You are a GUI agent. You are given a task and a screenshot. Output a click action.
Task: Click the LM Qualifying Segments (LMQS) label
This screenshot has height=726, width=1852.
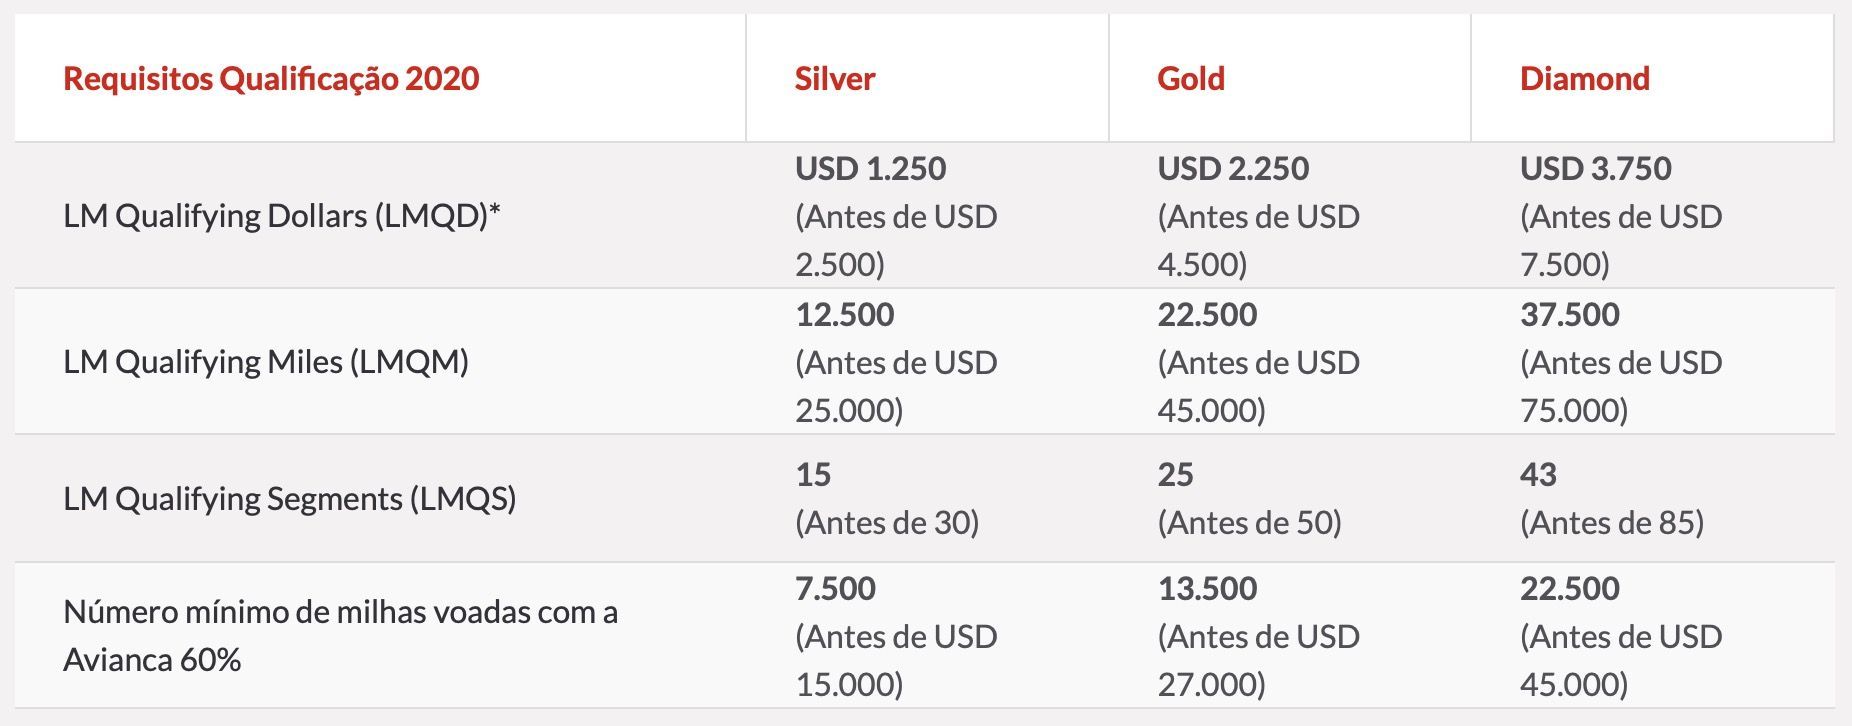pyautogui.click(x=290, y=498)
